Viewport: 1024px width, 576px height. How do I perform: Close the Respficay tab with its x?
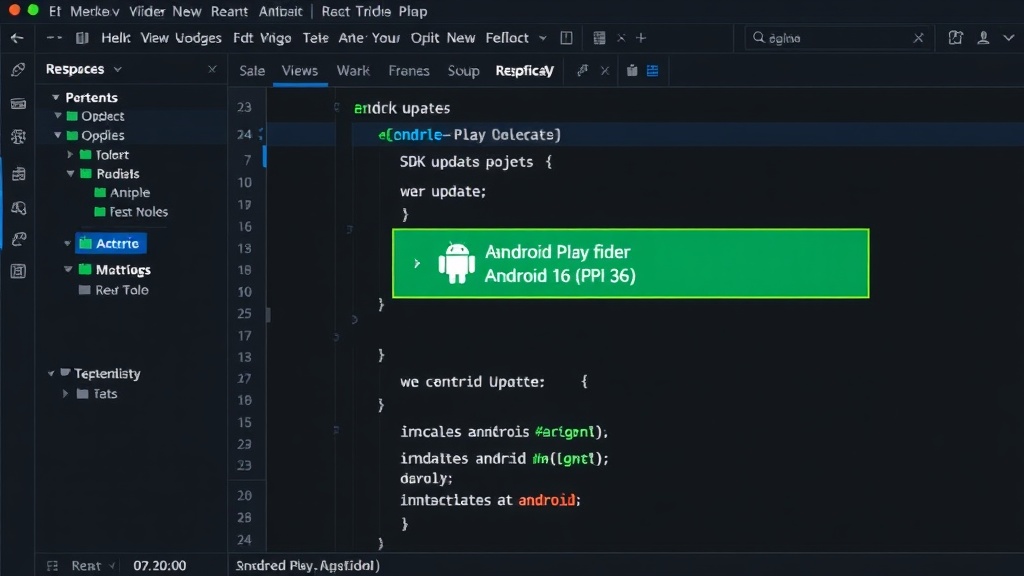(605, 71)
